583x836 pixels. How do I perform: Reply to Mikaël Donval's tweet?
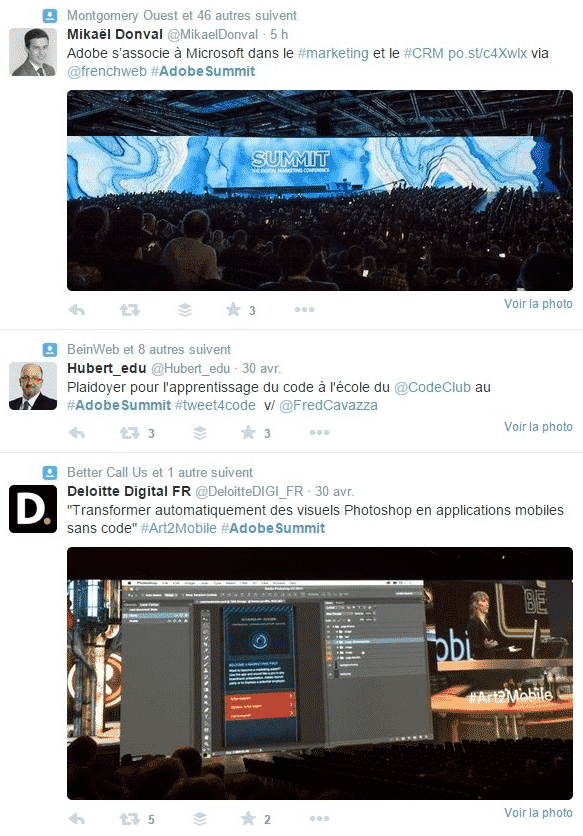(77, 310)
